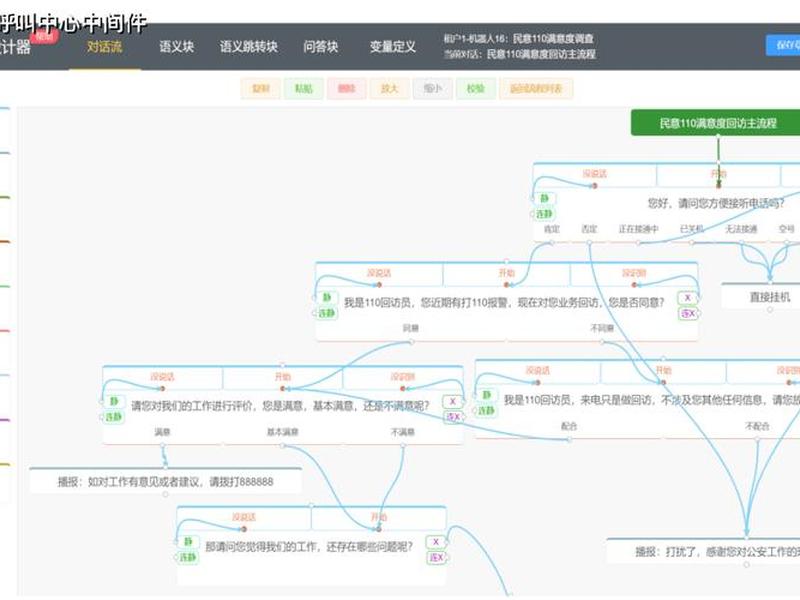Select the green 民意110满意度回访主流程 start node
This screenshot has width=800, height=600.
click(717, 123)
